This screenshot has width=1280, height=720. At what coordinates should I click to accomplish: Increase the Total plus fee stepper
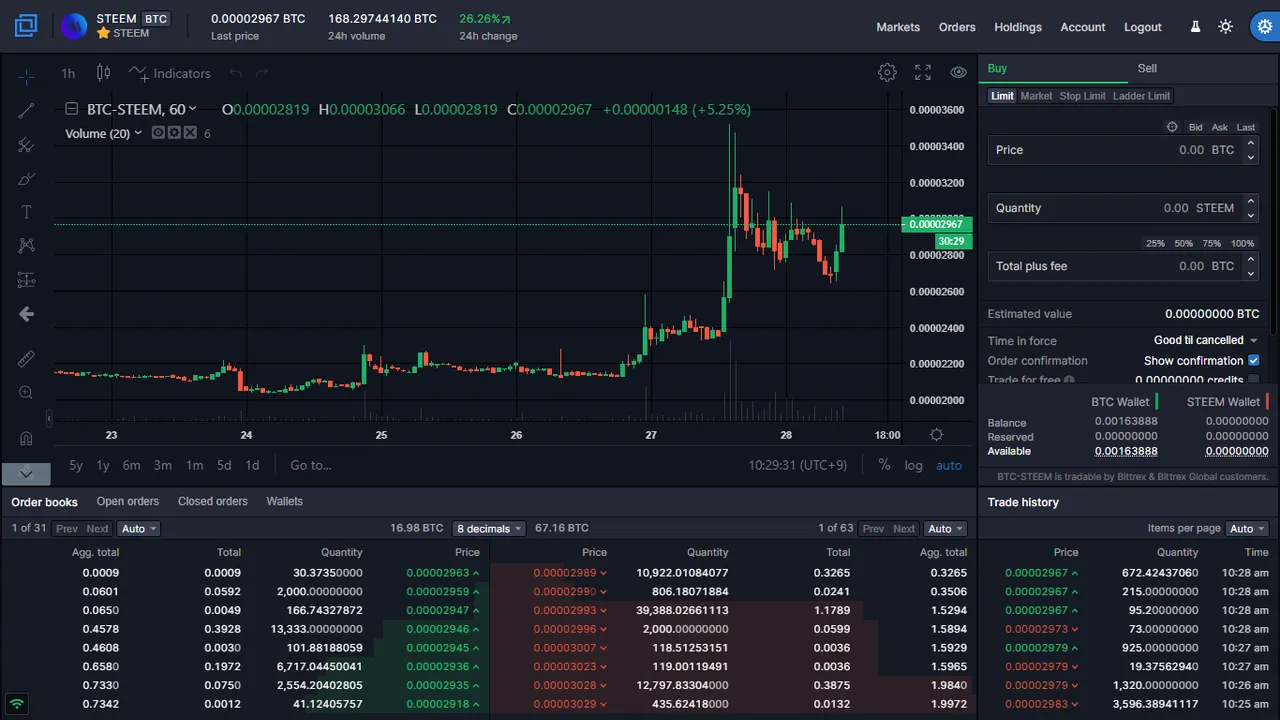pos(1250,260)
